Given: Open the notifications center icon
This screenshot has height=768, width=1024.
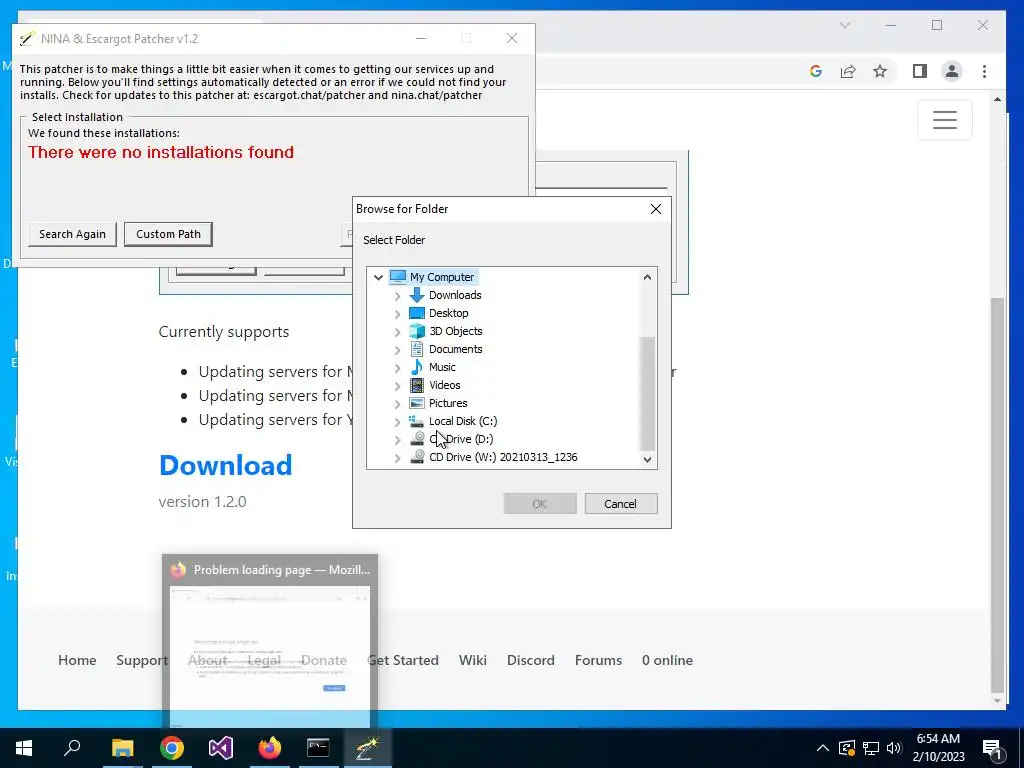Looking at the screenshot, I should (x=993, y=748).
